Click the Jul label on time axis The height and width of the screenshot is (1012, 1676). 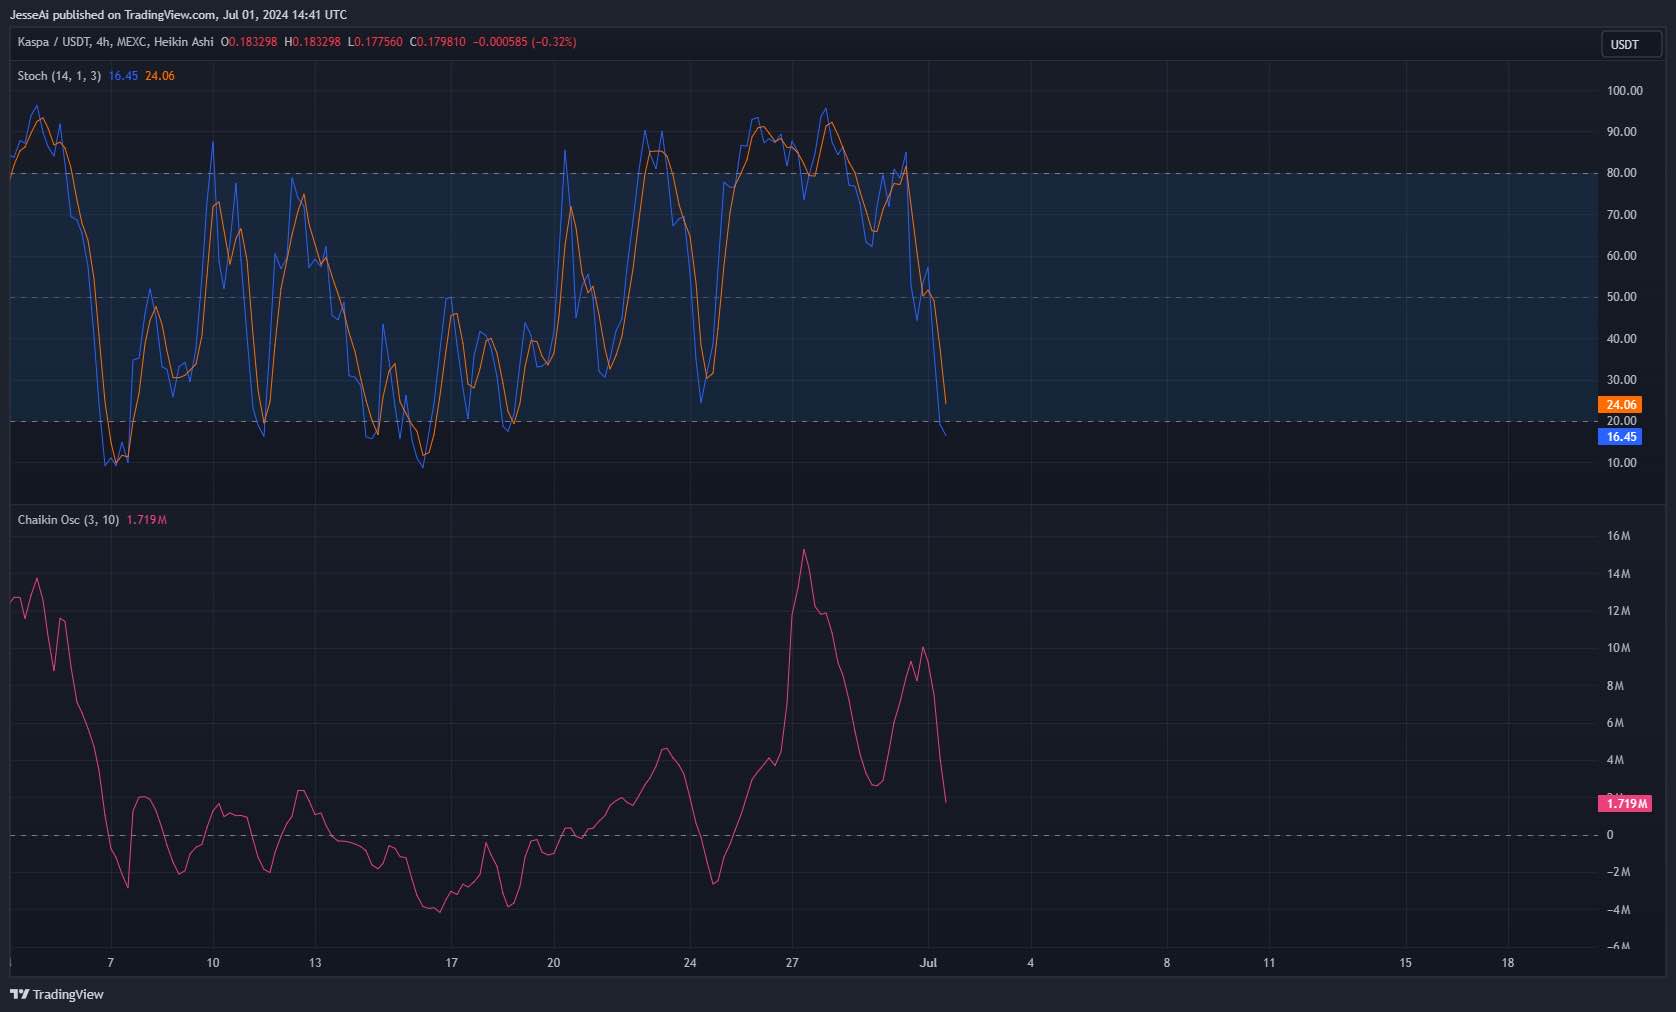928,963
